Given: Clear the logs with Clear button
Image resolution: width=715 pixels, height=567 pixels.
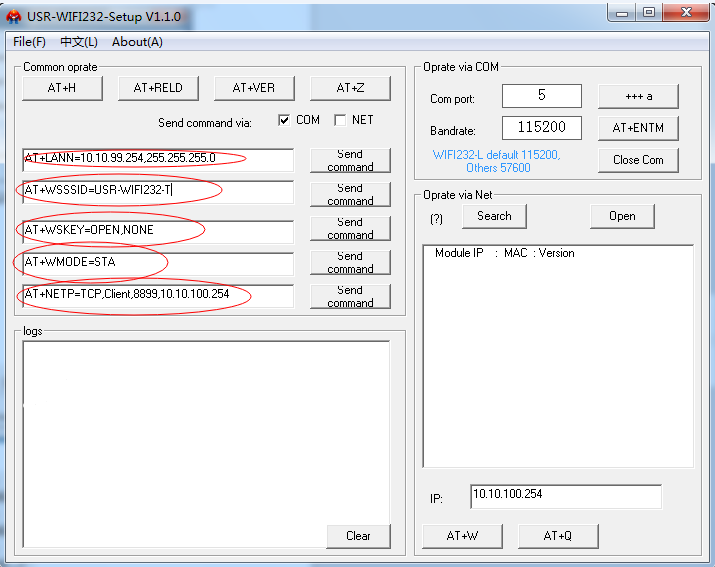Looking at the screenshot, I should click(x=358, y=536).
